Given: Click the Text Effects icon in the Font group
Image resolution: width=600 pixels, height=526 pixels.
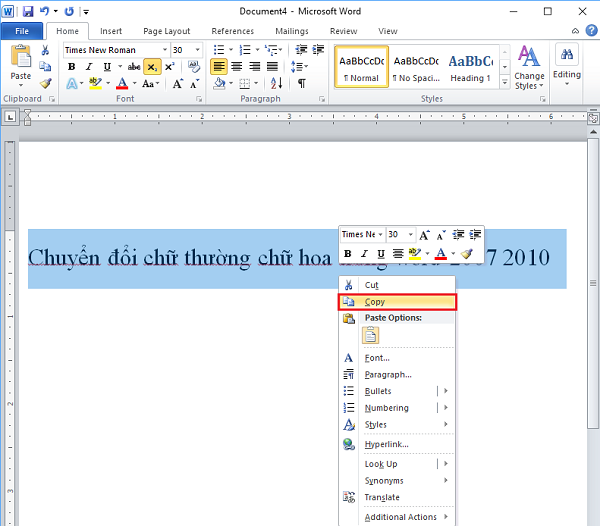Looking at the screenshot, I should (72, 84).
